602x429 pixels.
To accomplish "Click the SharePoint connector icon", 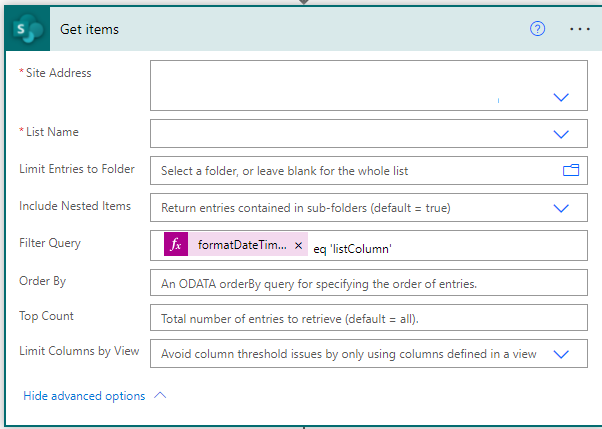I will pos(28,29).
